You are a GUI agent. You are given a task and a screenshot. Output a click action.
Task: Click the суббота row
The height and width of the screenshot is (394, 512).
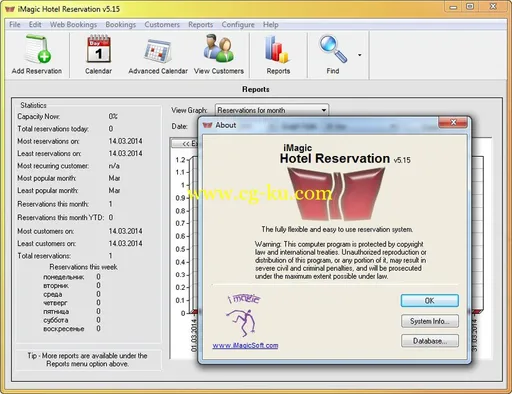[x=72, y=320]
